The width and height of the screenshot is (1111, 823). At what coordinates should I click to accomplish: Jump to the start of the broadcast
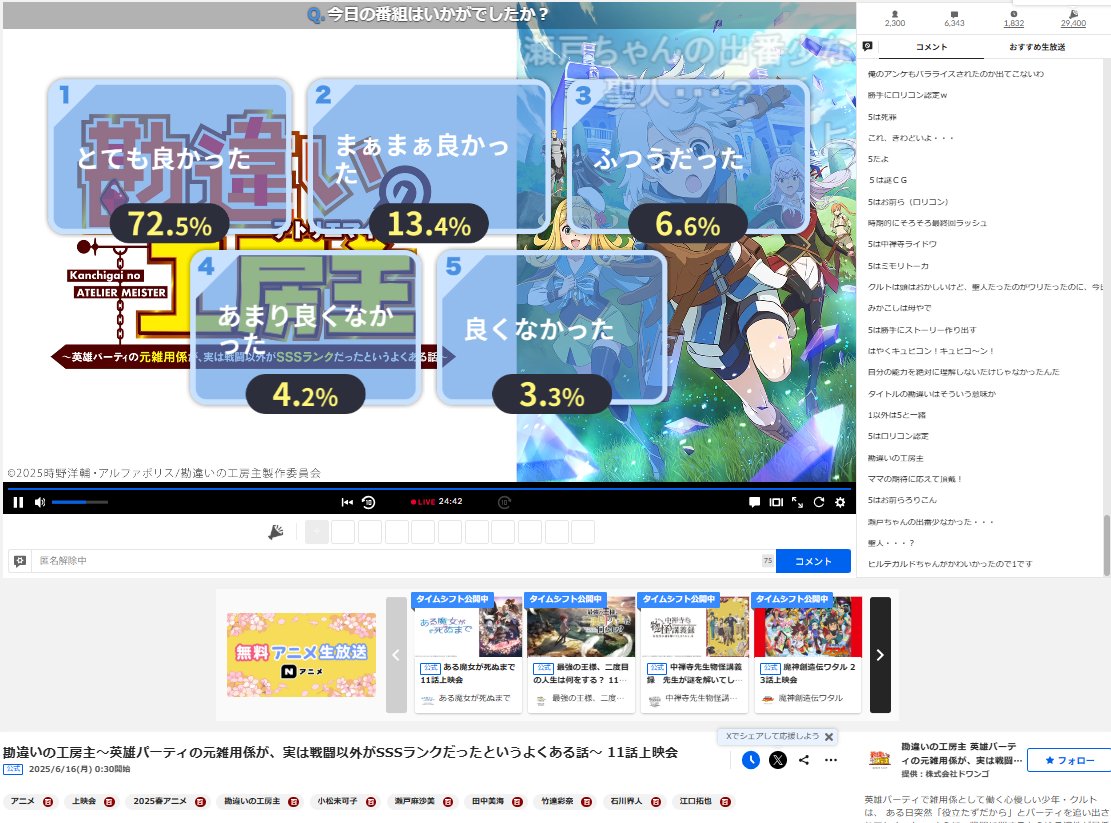[x=346, y=502]
